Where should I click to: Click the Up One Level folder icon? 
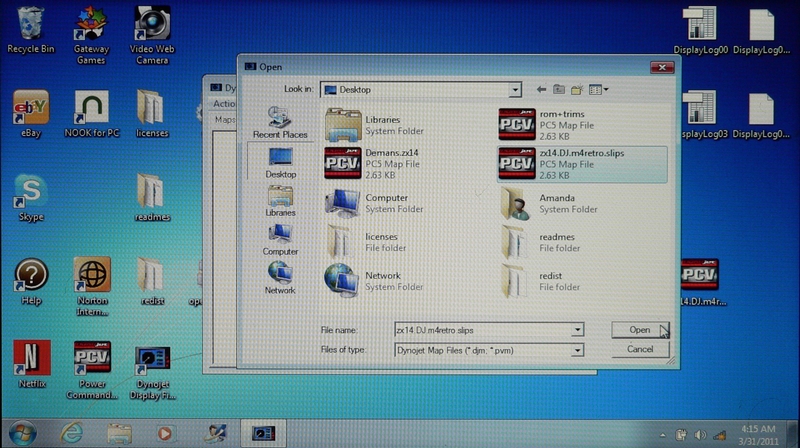pyautogui.click(x=560, y=90)
